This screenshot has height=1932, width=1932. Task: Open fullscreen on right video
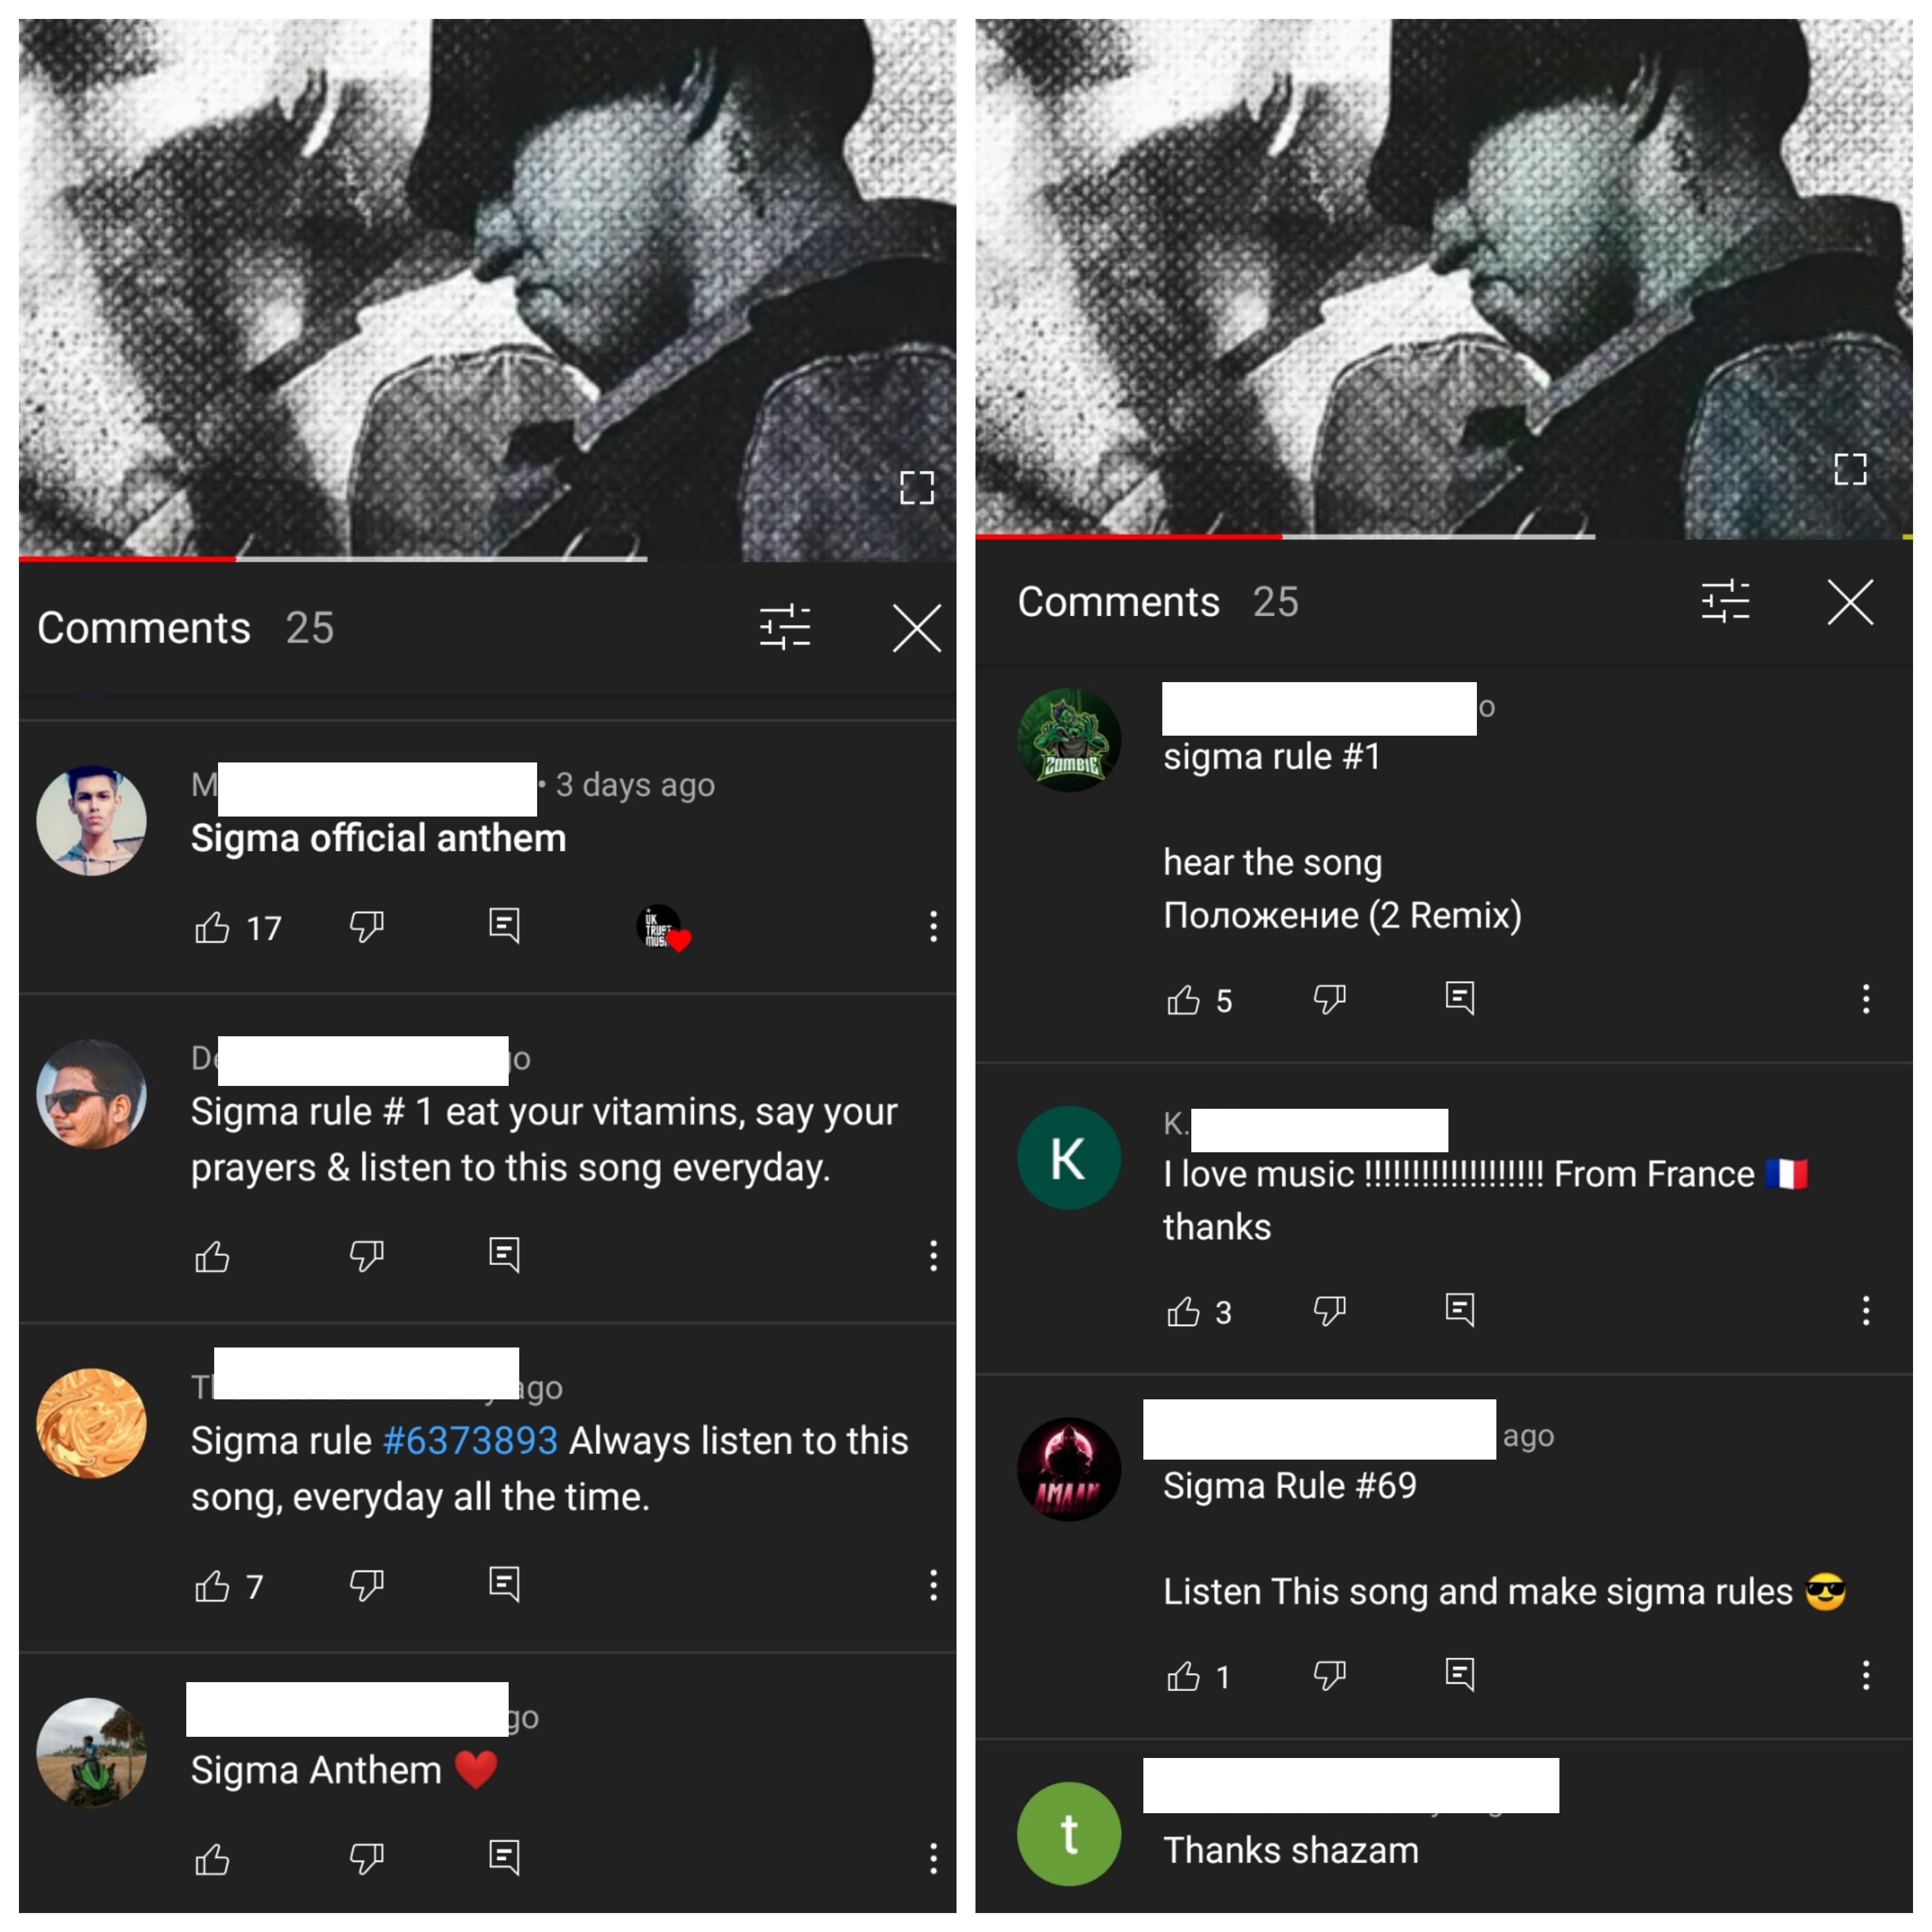pos(1850,468)
